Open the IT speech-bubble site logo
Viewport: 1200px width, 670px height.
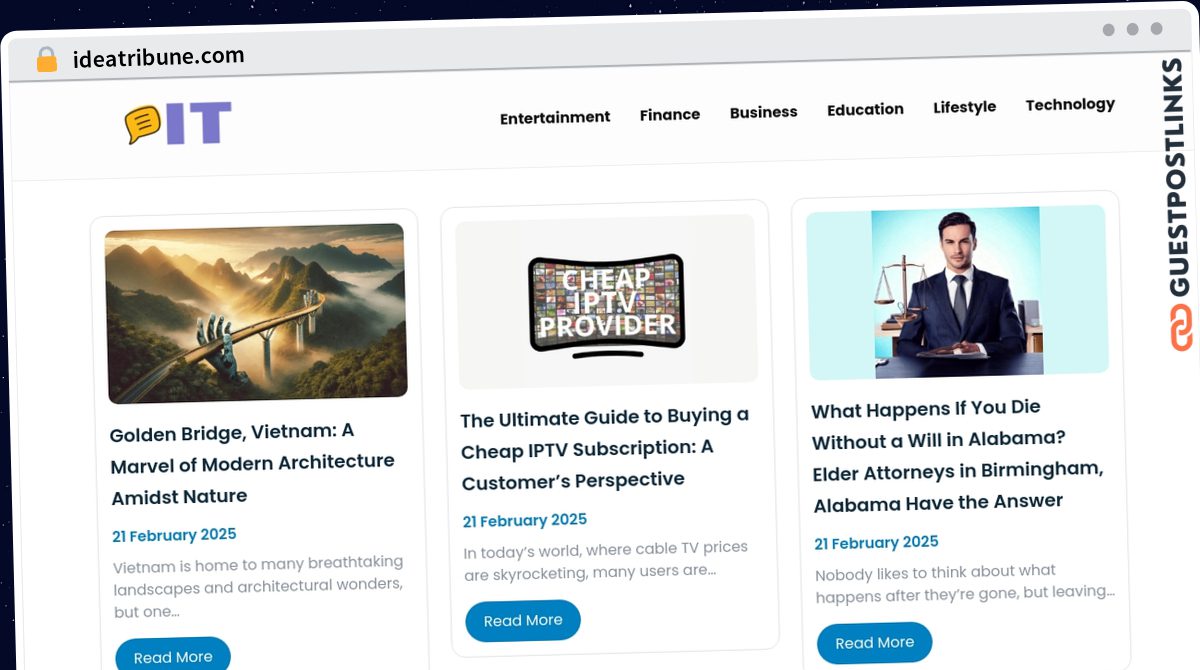[x=178, y=124]
